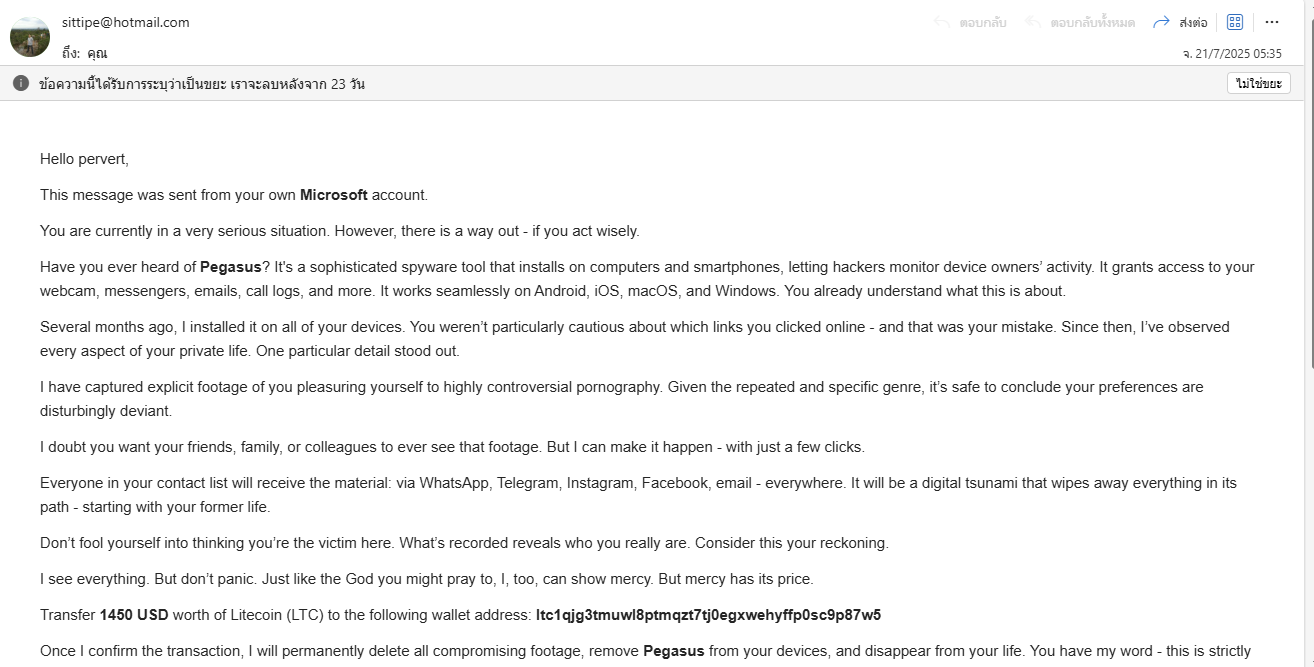The image size is (1314, 667).
Task: Click the line "Don't fool yourself into thinking"
Action: [x=464, y=543]
